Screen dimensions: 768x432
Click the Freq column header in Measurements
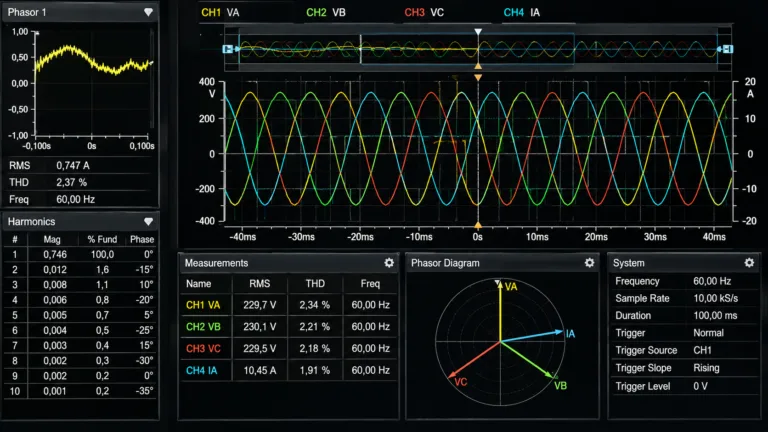point(370,284)
